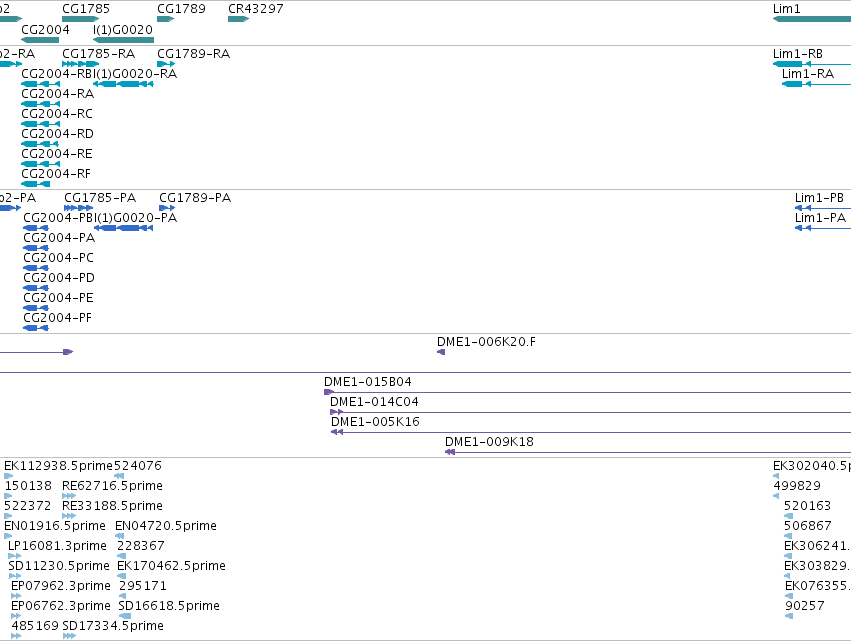
Task: Select the CG2004-PF protein label
Action: click(x=58, y=319)
